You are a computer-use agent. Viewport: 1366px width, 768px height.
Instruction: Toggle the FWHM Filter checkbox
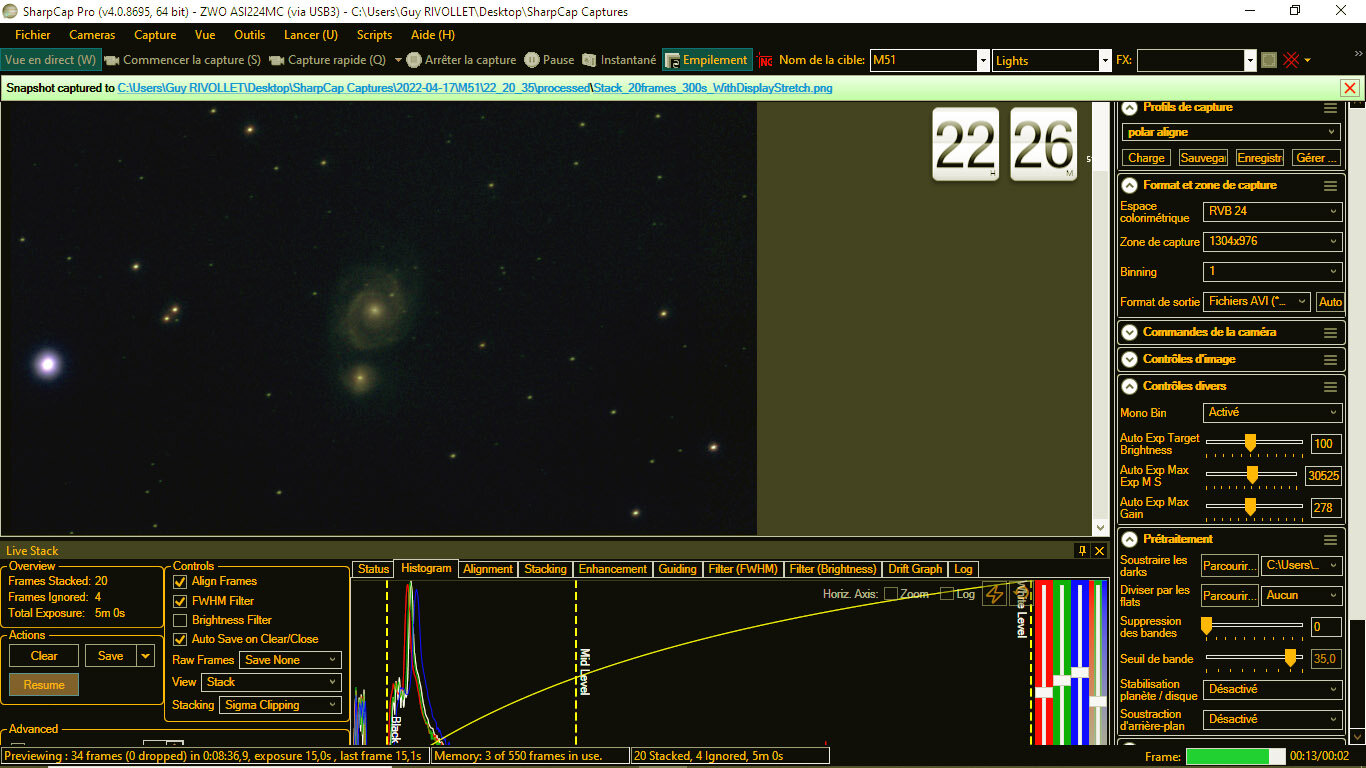(180, 601)
